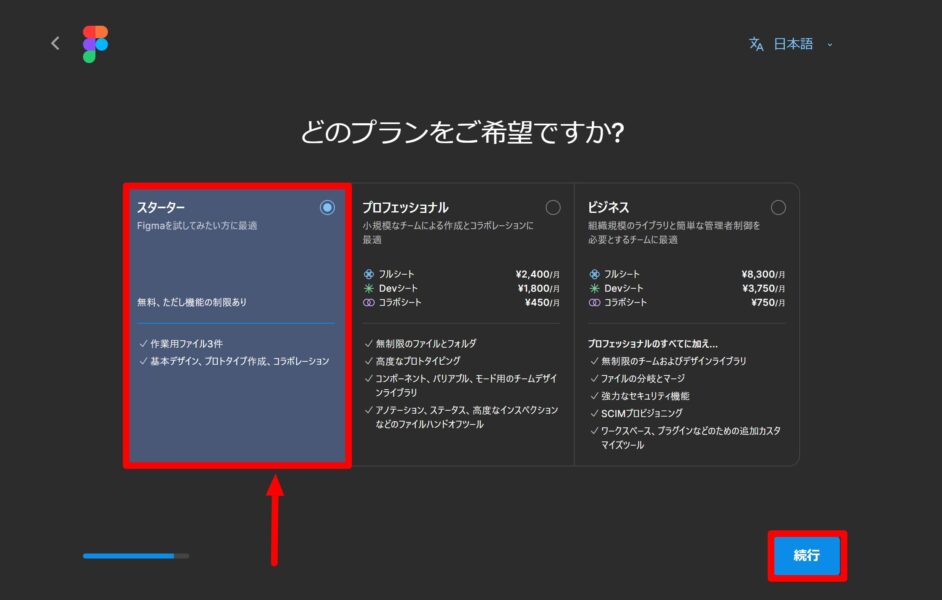Click Professional plan's Dev seat icon
The height and width of the screenshot is (600, 942).
368,288
